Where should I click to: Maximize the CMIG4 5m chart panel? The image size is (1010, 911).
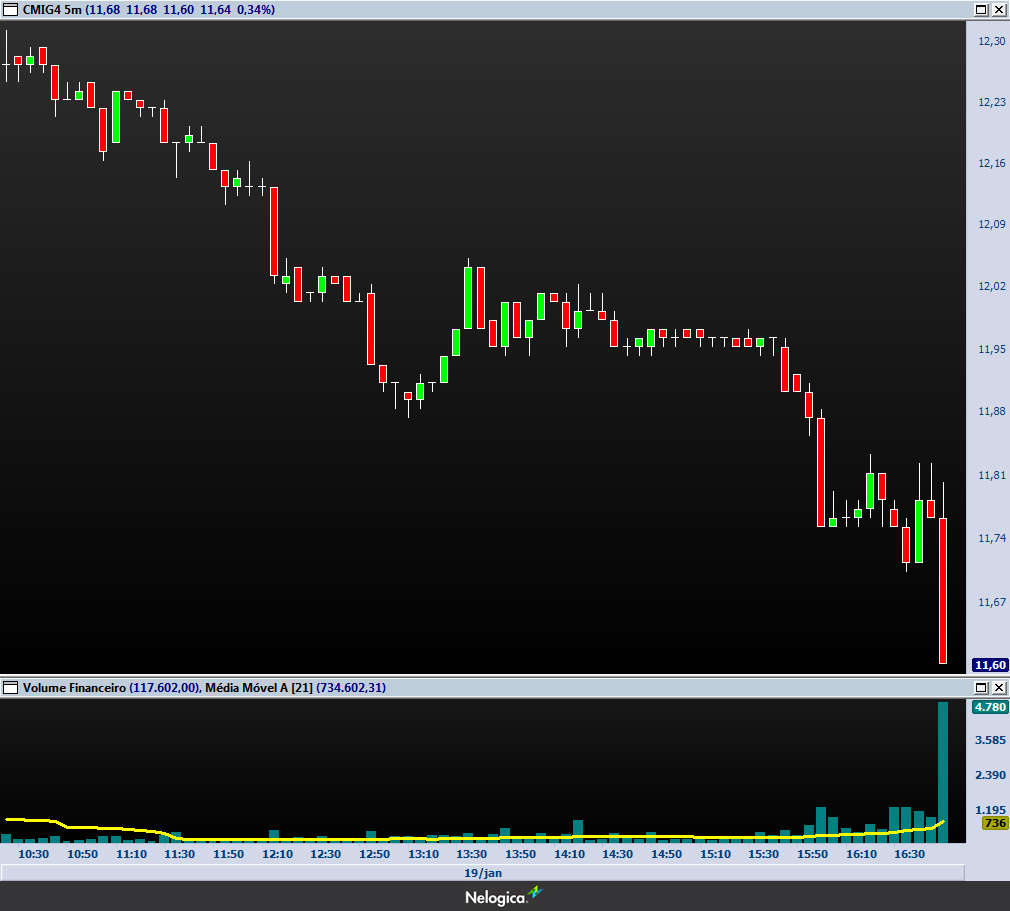[980, 9]
